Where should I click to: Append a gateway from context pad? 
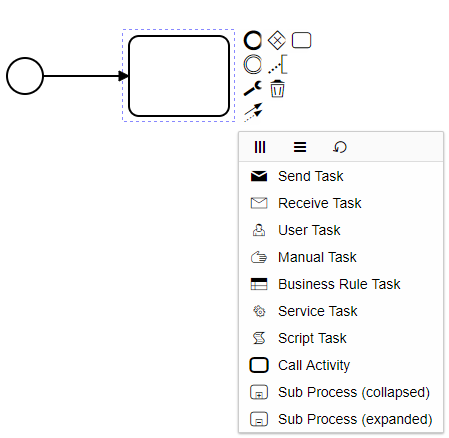[277, 40]
